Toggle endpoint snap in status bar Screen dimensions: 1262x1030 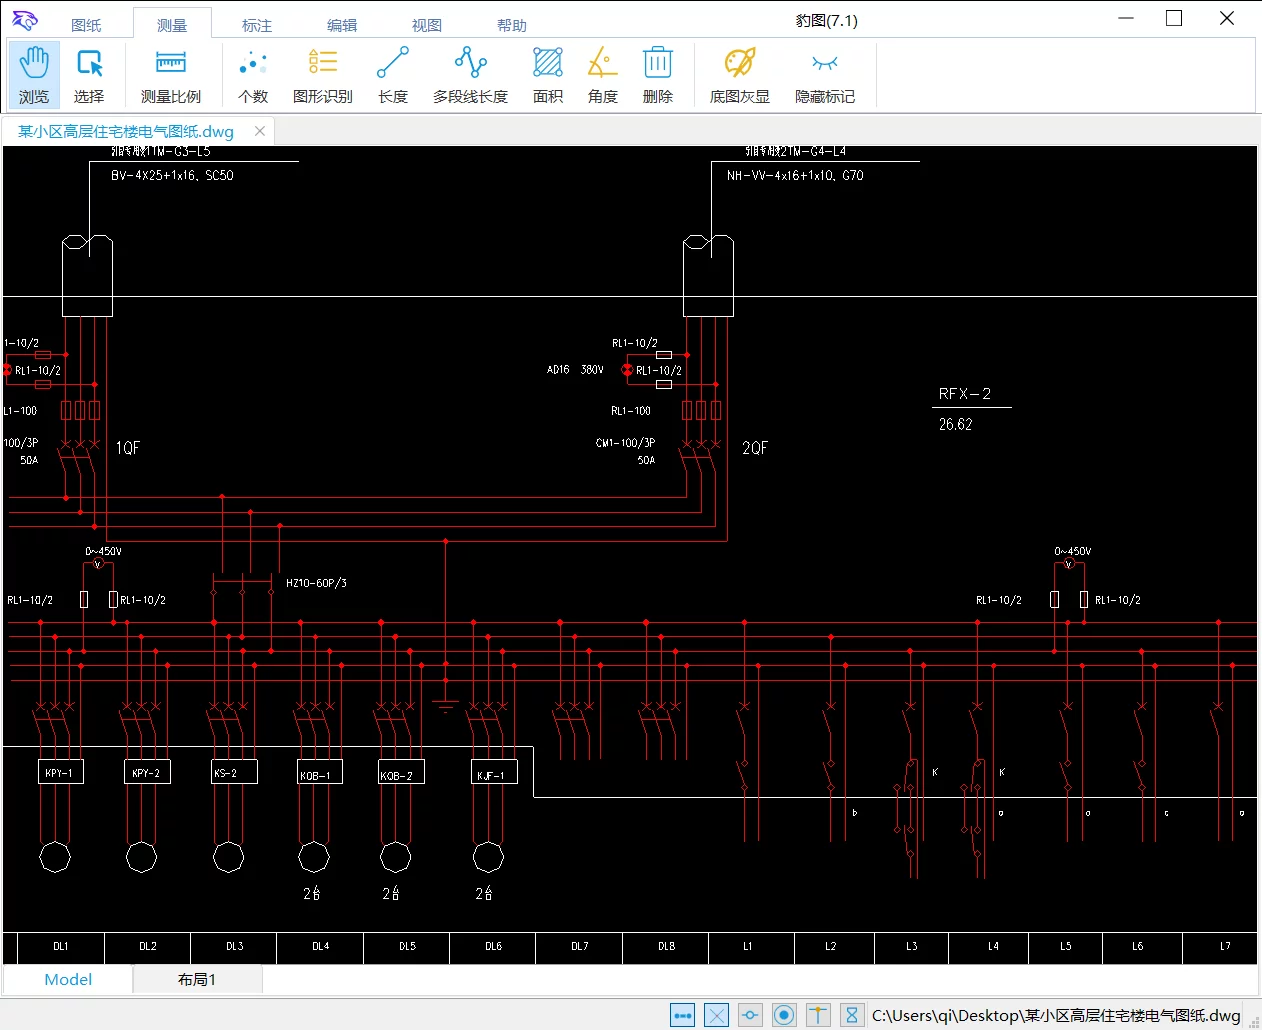coord(683,1016)
